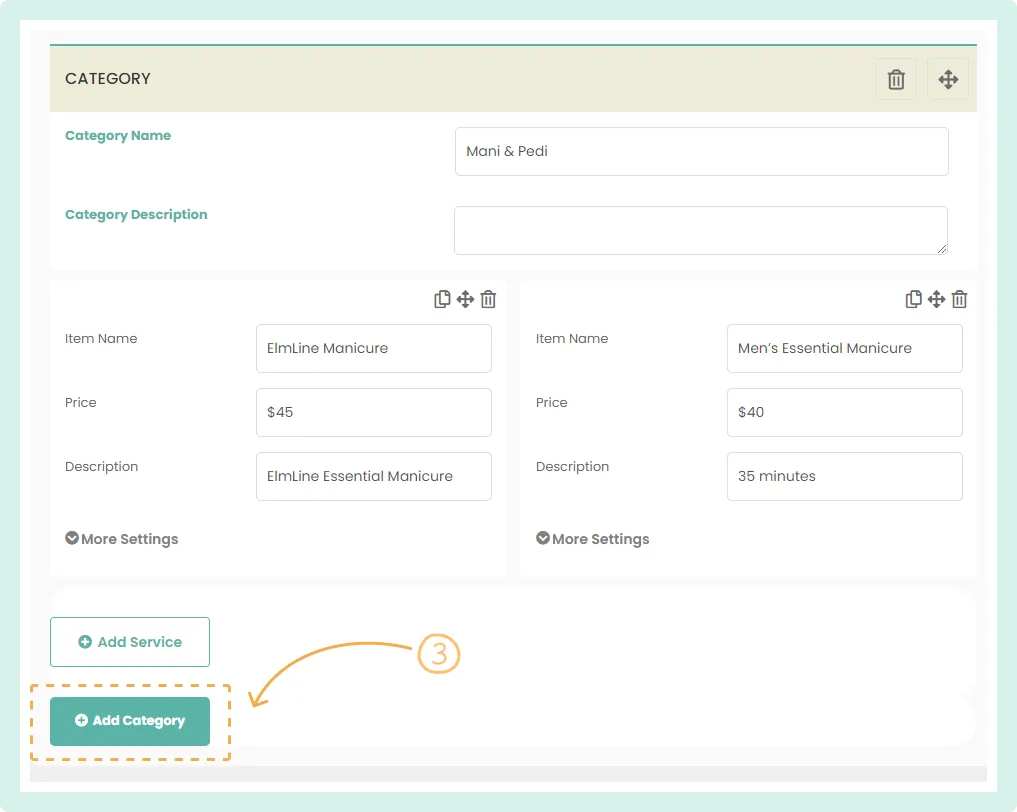Click move icon on ElmLine Manicure item
The width and height of the screenshot is (1017, 812).
[x=465, y=299]
